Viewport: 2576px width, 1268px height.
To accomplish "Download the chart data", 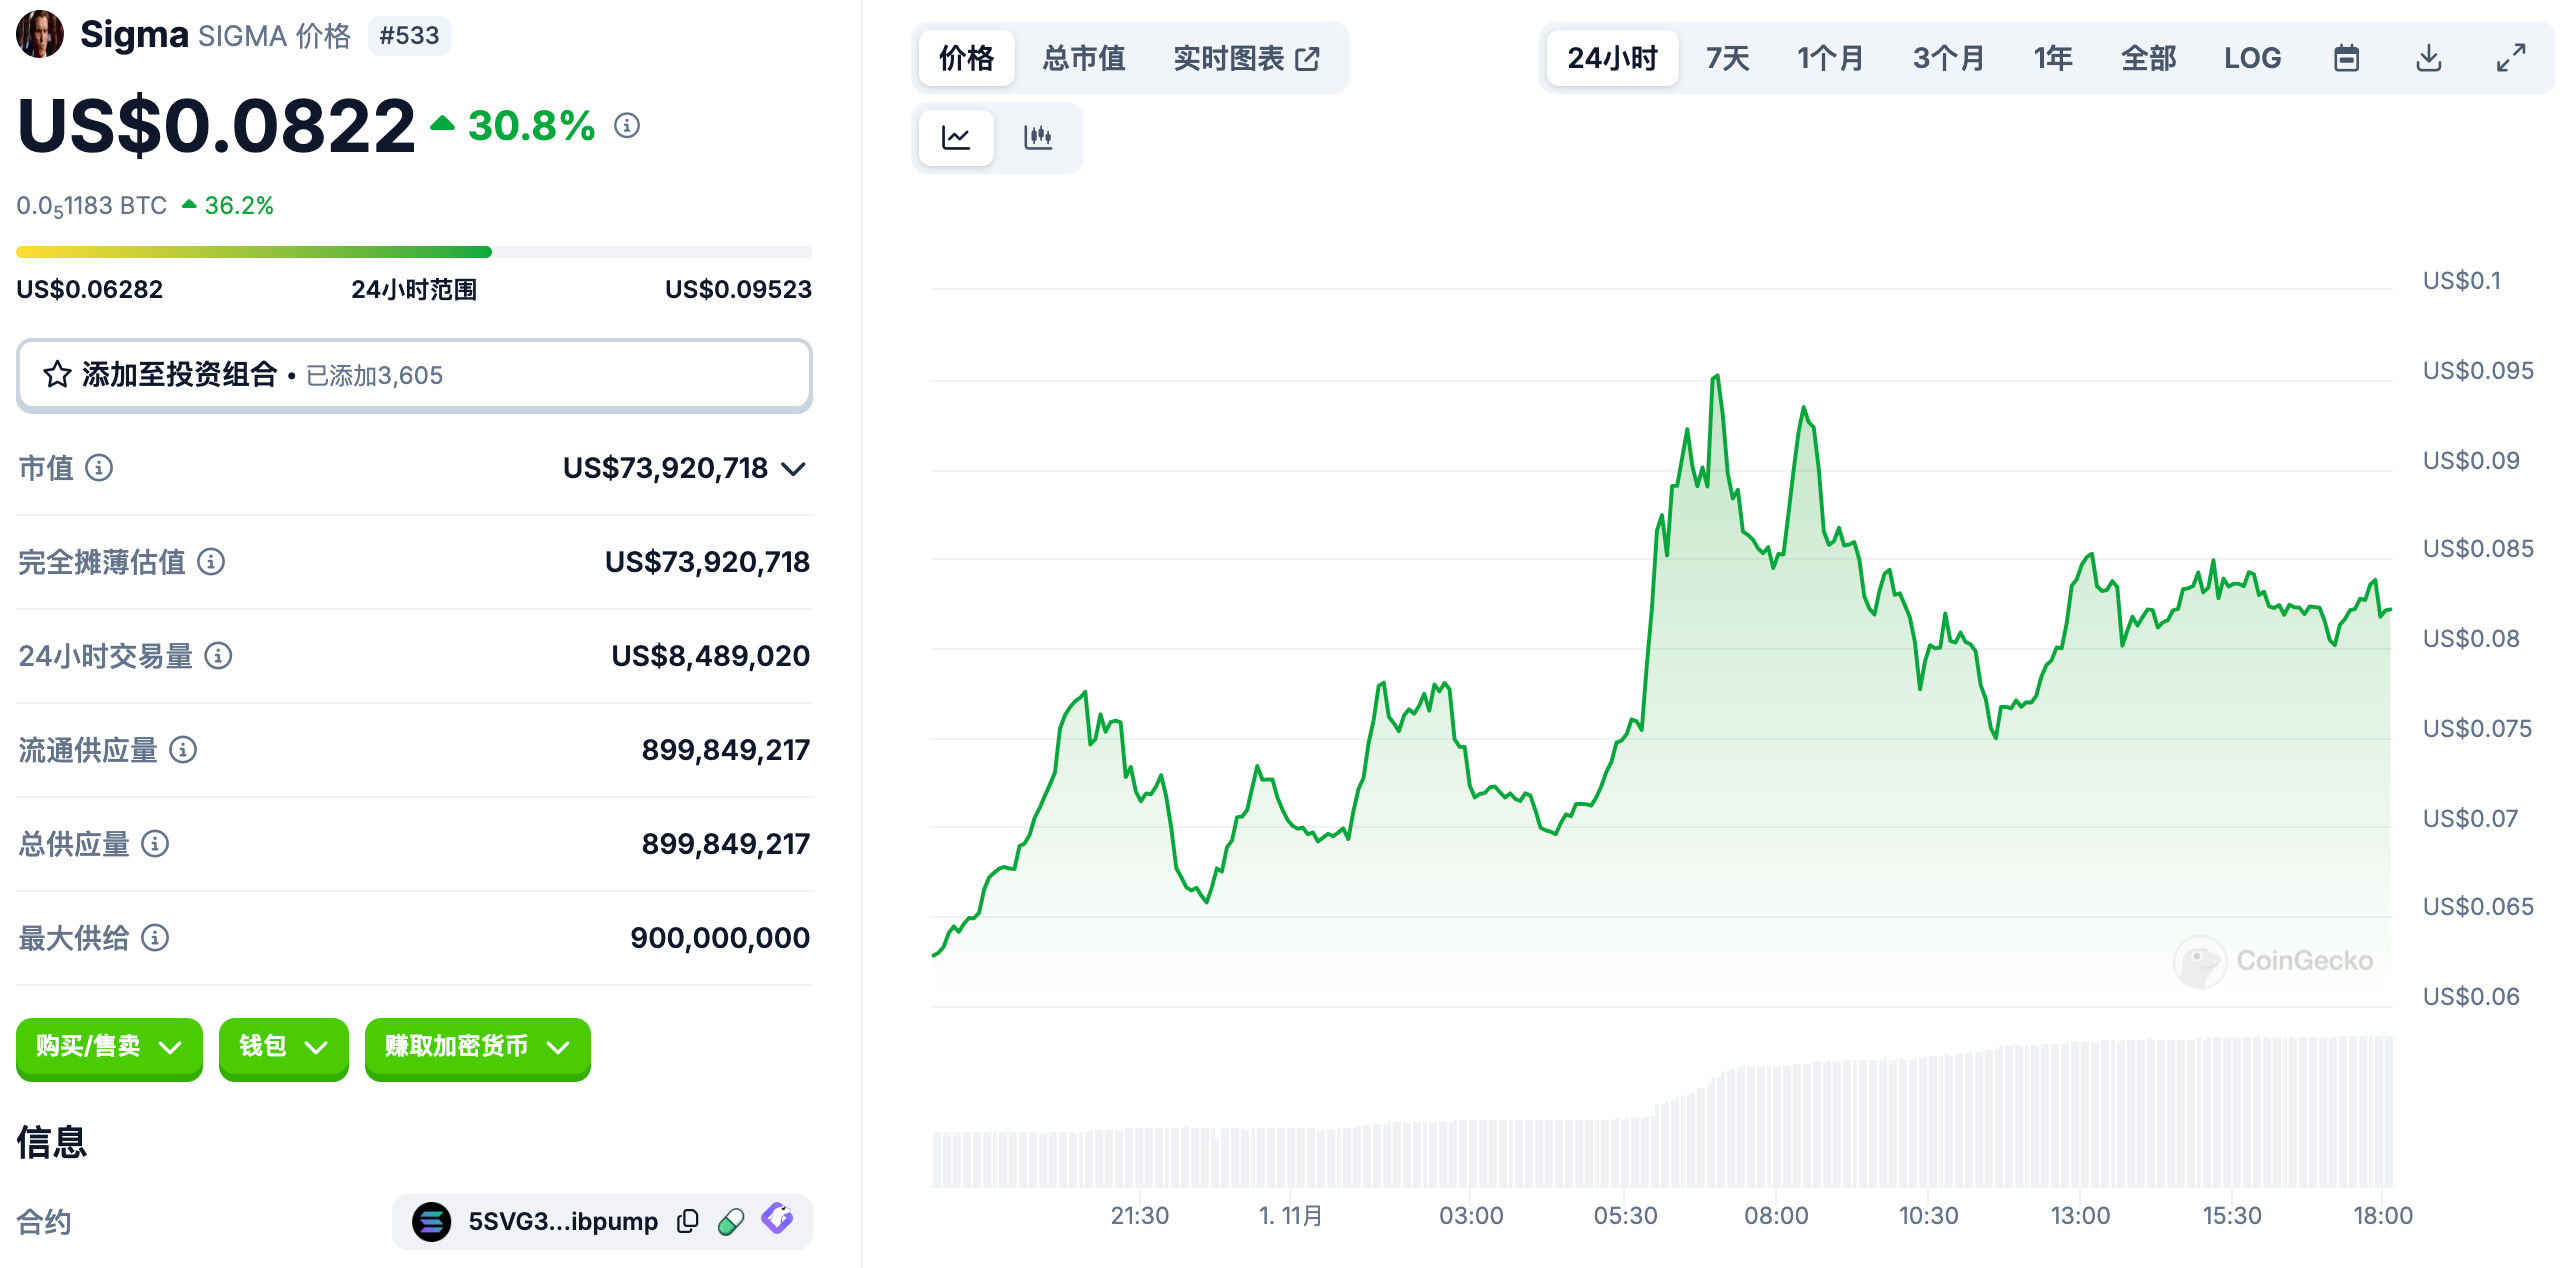I will coord(2428,58).
